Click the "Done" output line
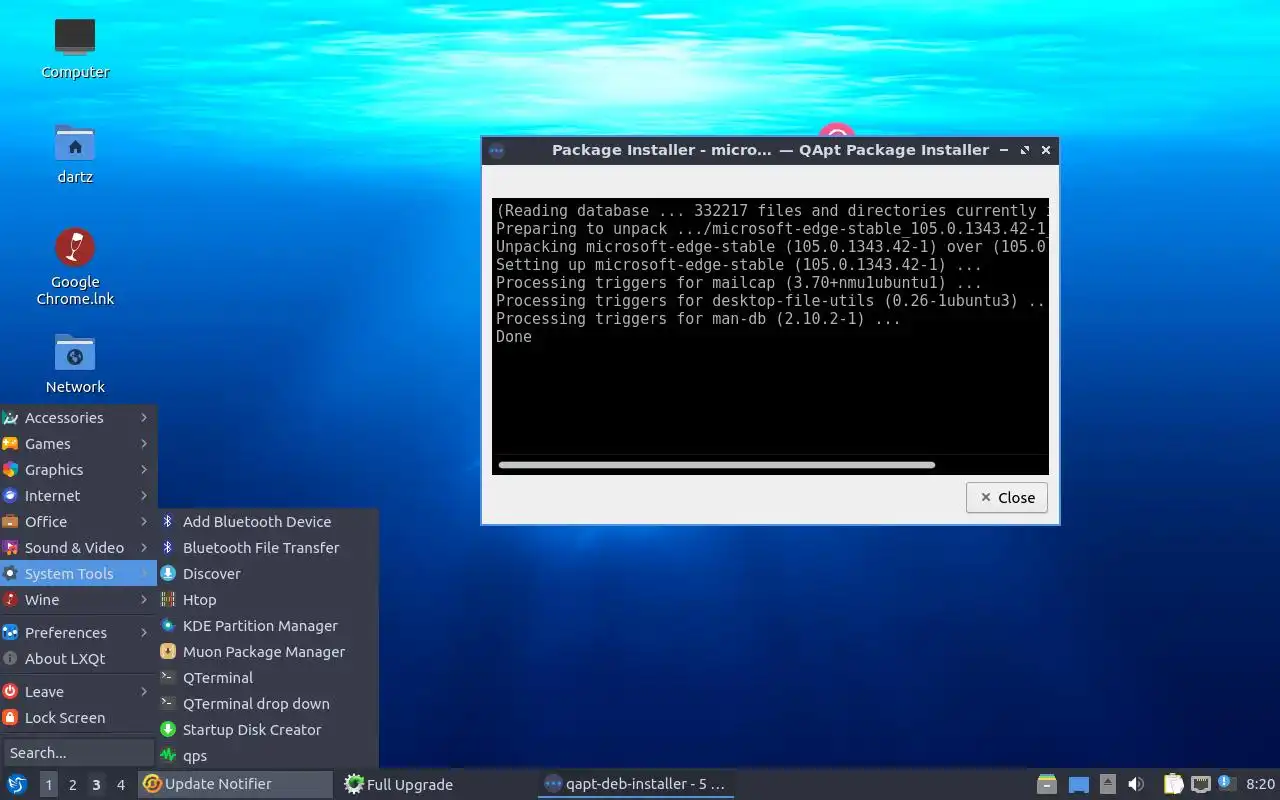 tap(514, 337)
